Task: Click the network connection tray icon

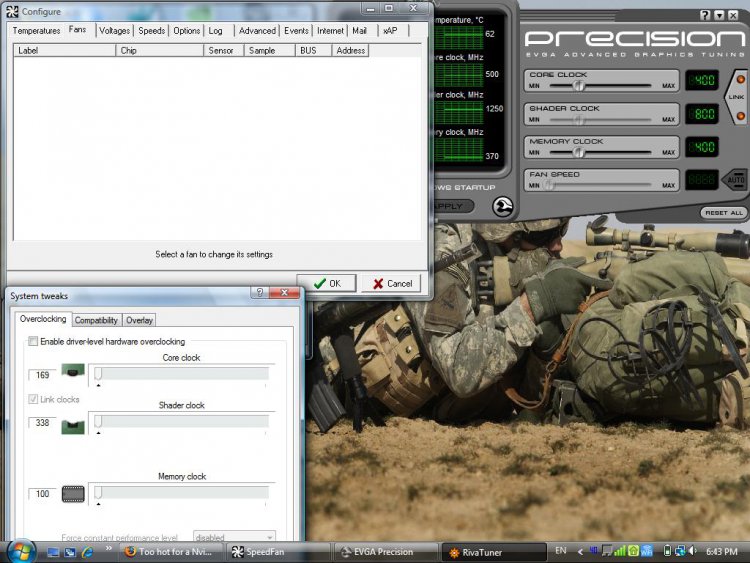Action: 680,551
